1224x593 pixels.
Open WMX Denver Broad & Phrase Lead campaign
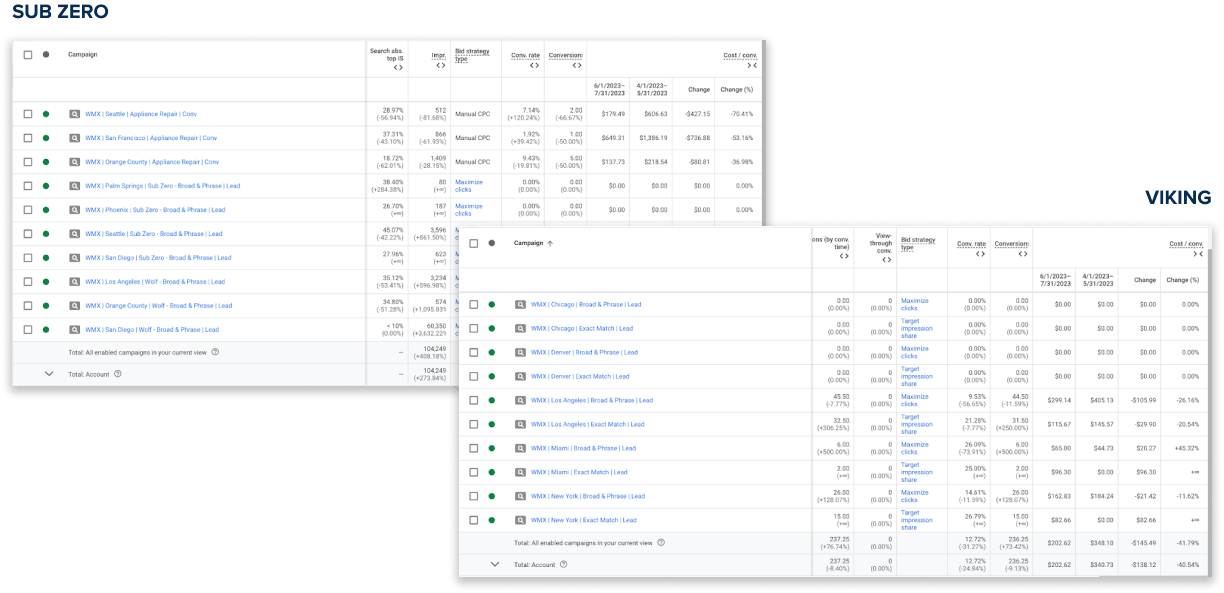(x=584, y=352)
